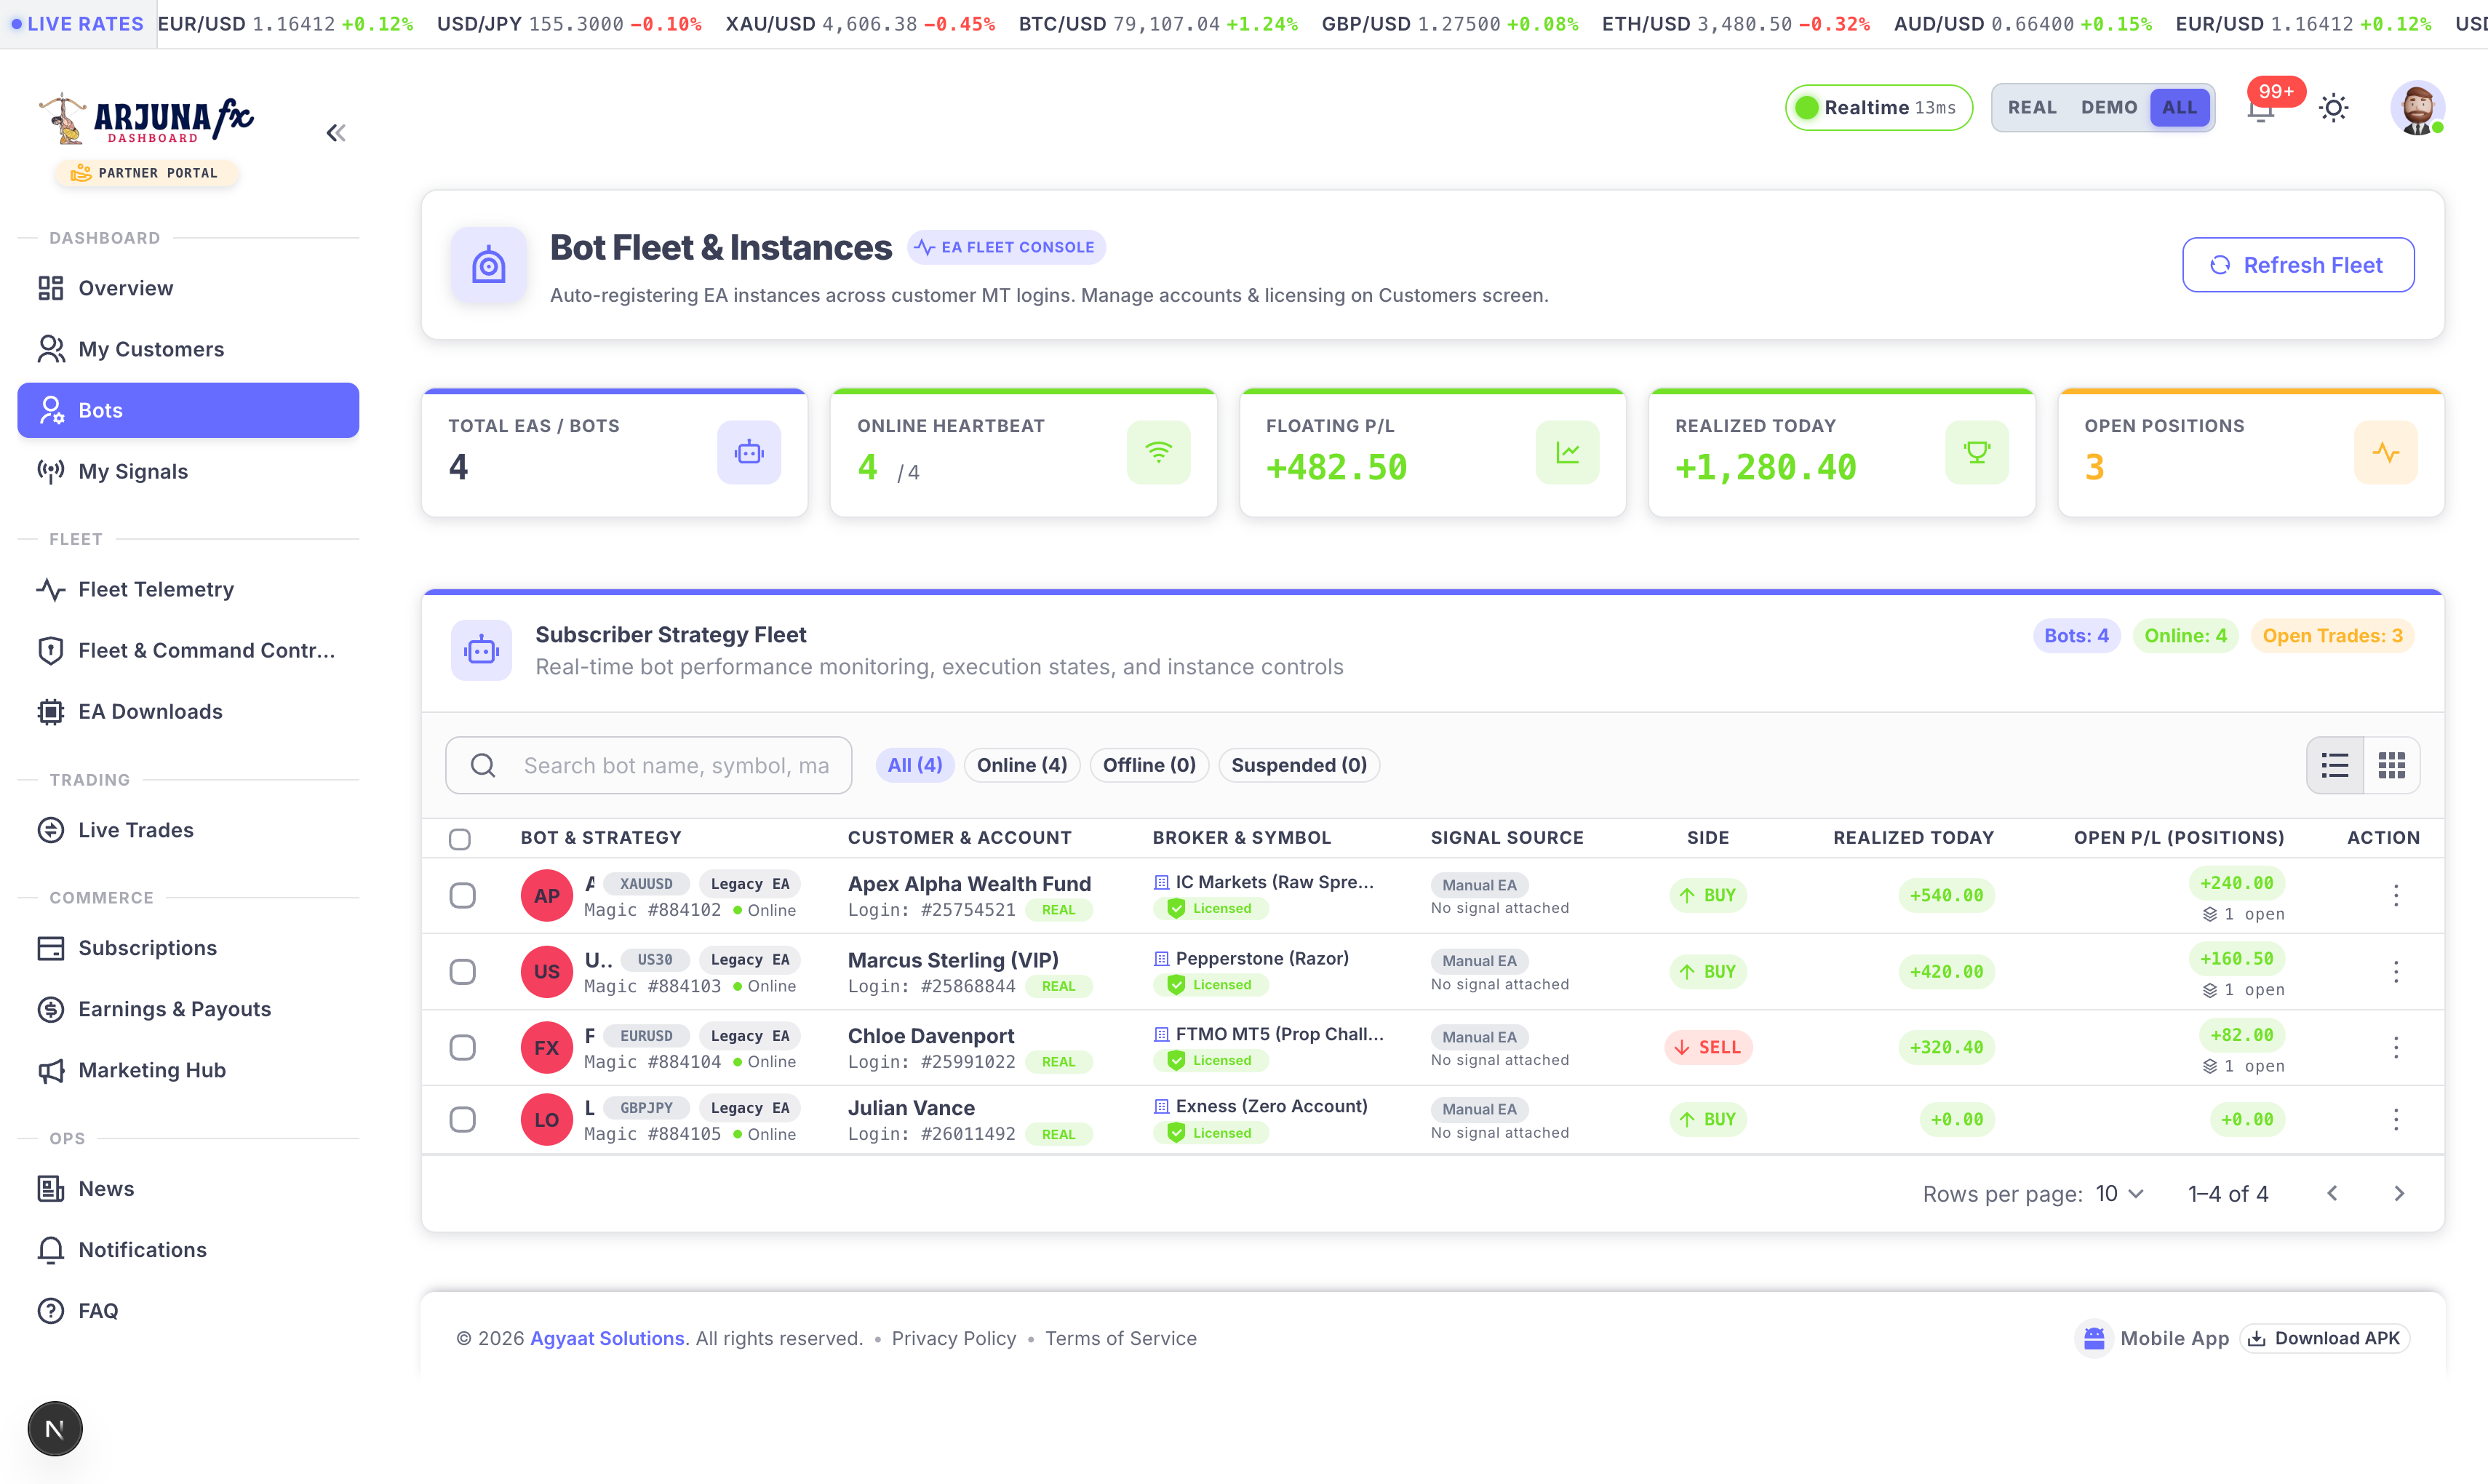Click the Open Positions pulse icon
The height and width of the screenshot is (1484, 2488).
[2386, 453]
